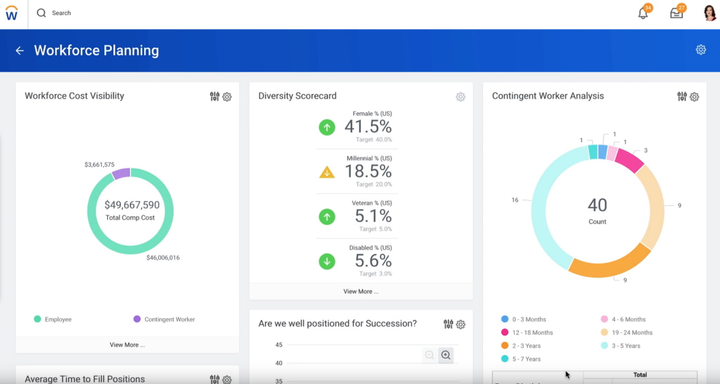Open filter sliders on Succession card
Screen dimensions: 720x384
448,324
